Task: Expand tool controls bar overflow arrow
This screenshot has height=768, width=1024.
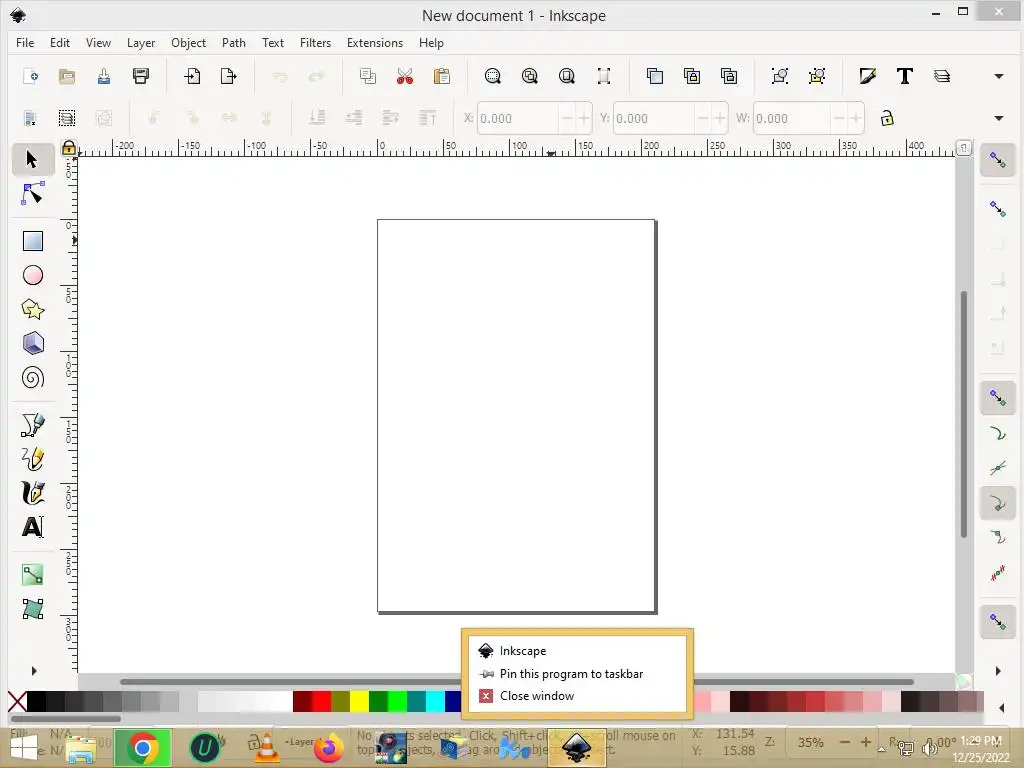Action: pos(999,118)
